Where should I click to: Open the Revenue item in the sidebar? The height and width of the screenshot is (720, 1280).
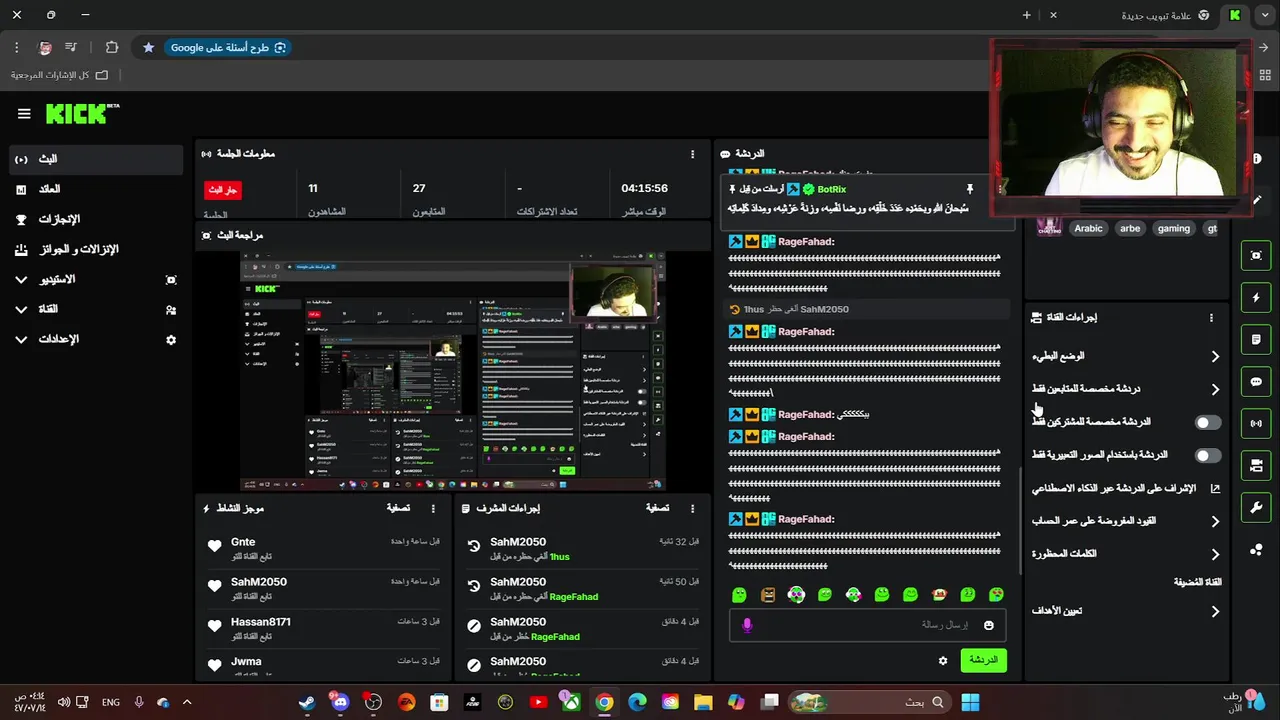point(96,189)
